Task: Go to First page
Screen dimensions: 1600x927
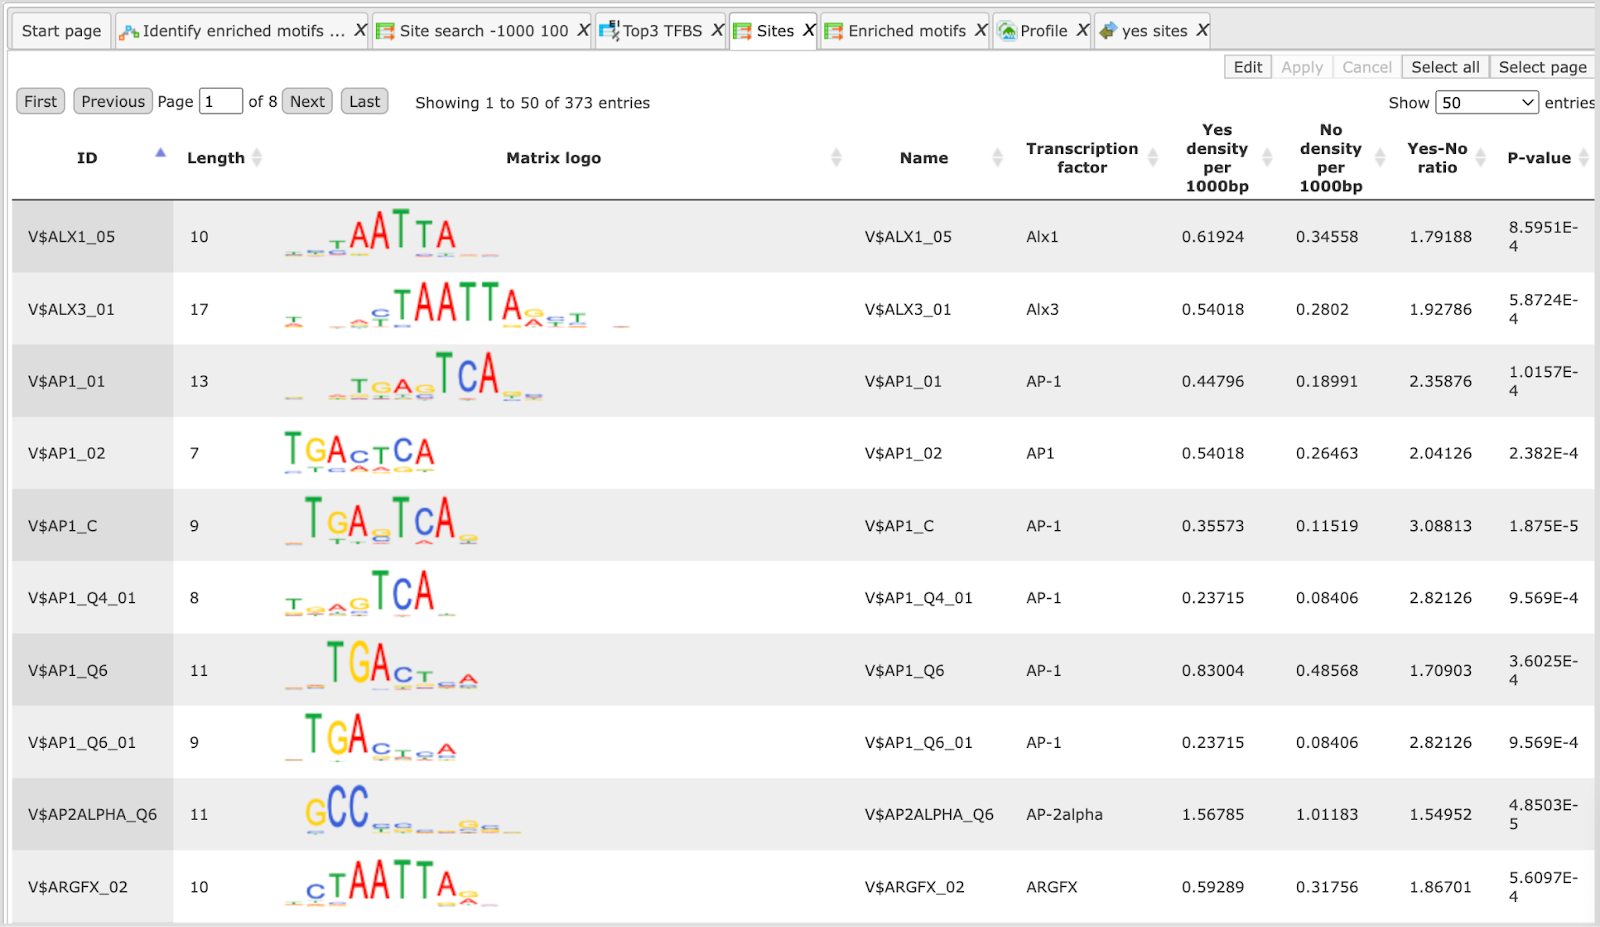Action: tap(41, 101)
